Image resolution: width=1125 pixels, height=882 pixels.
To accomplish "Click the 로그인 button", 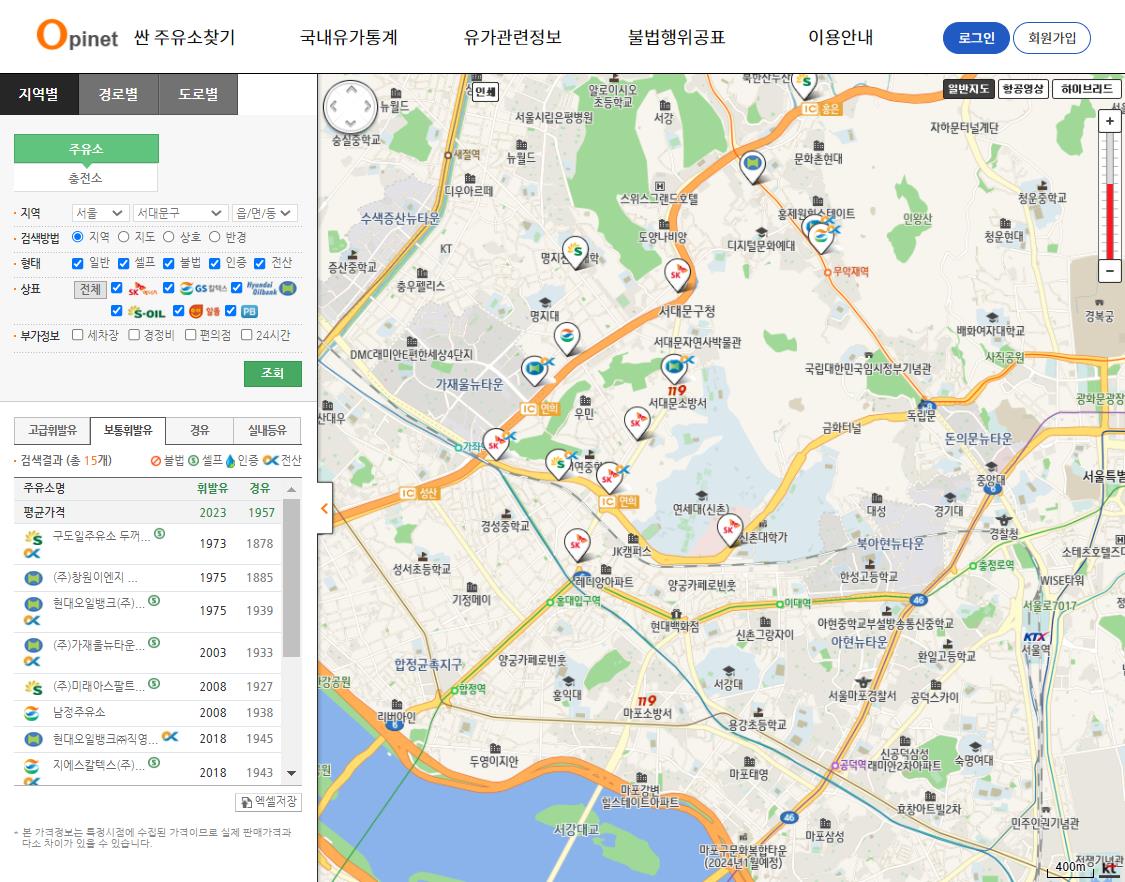I will click(976, 38).
